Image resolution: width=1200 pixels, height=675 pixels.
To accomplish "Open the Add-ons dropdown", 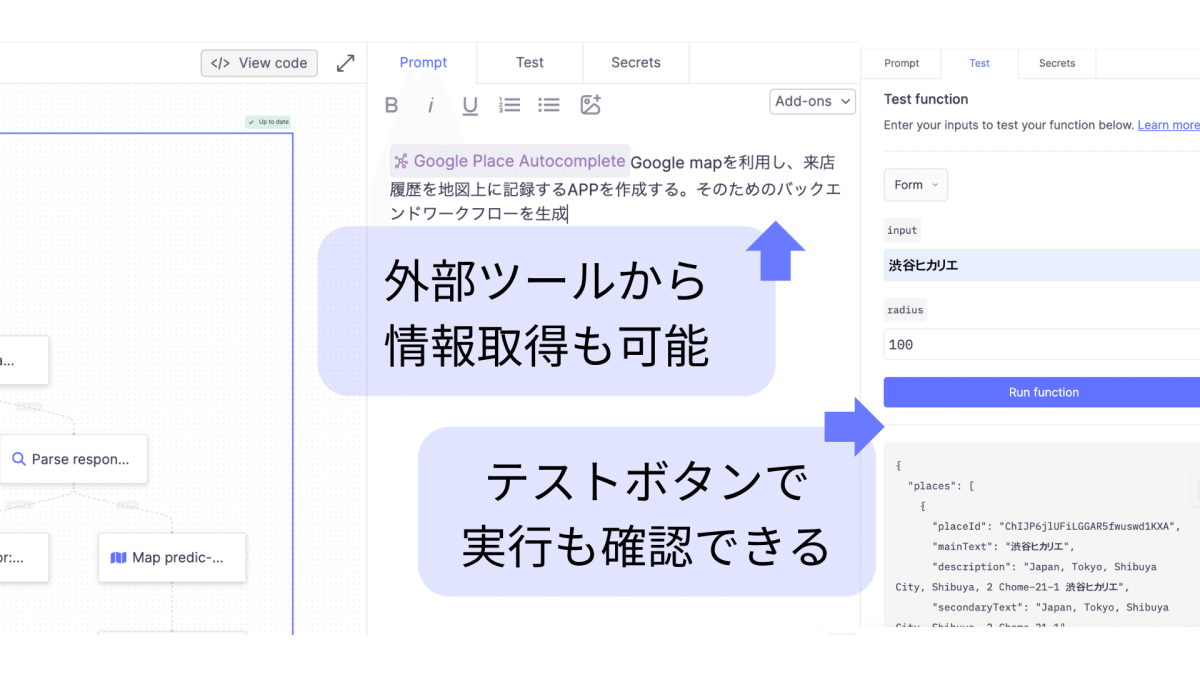I will tap(813, 101).
